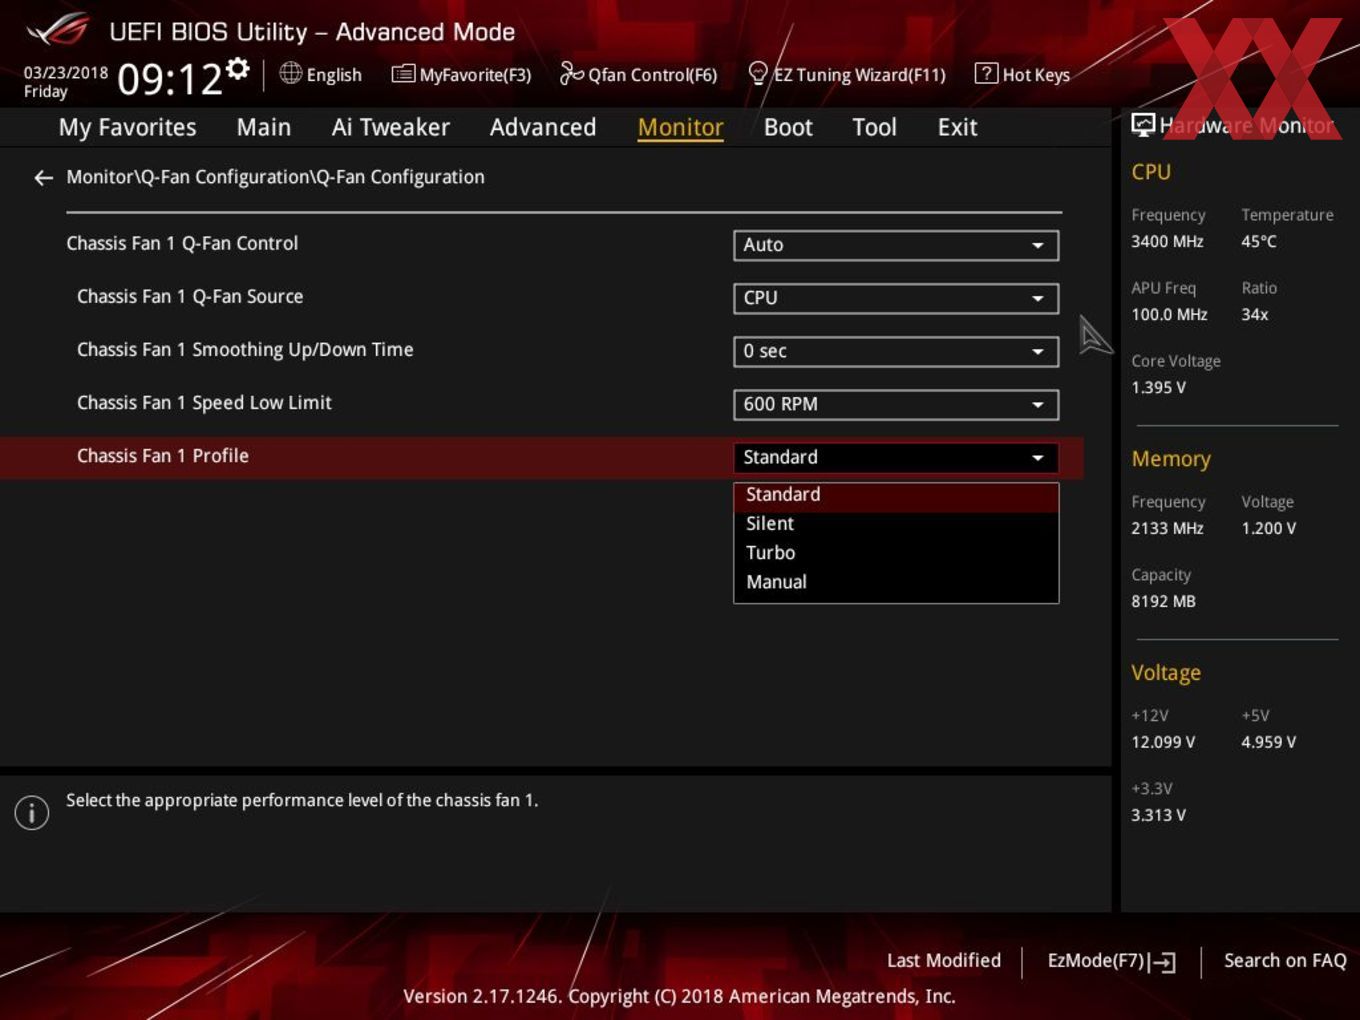Click the 03/23/2018 date text
This screenshot has width=1360, height=1020.
pyautogui.click(x=65, y=73)
